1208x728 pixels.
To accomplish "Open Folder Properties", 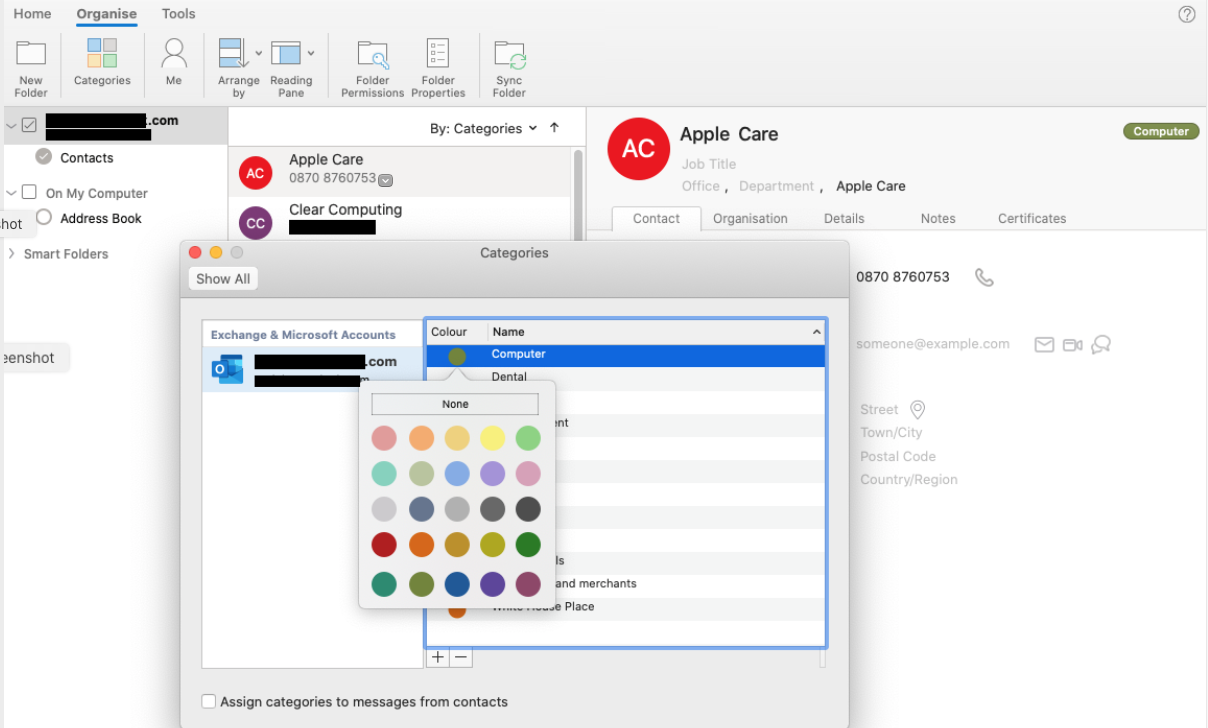I will 438,68.
